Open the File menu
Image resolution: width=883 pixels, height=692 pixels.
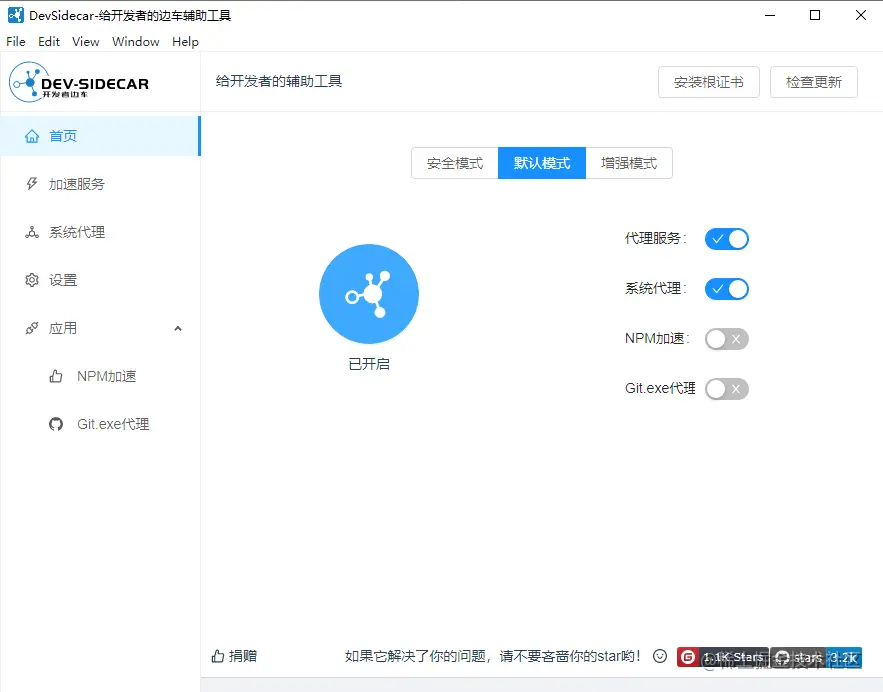point(16,42)
